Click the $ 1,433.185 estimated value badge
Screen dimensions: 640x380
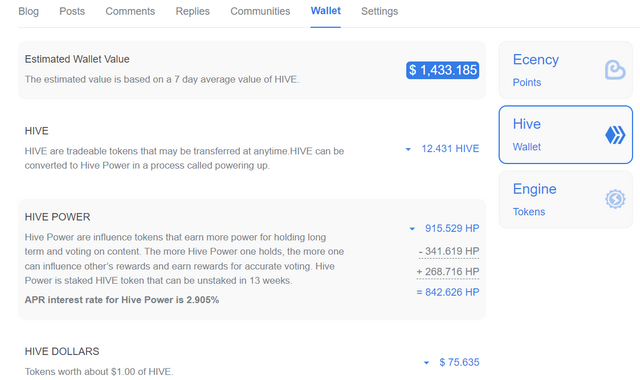[x=442, y=70]
